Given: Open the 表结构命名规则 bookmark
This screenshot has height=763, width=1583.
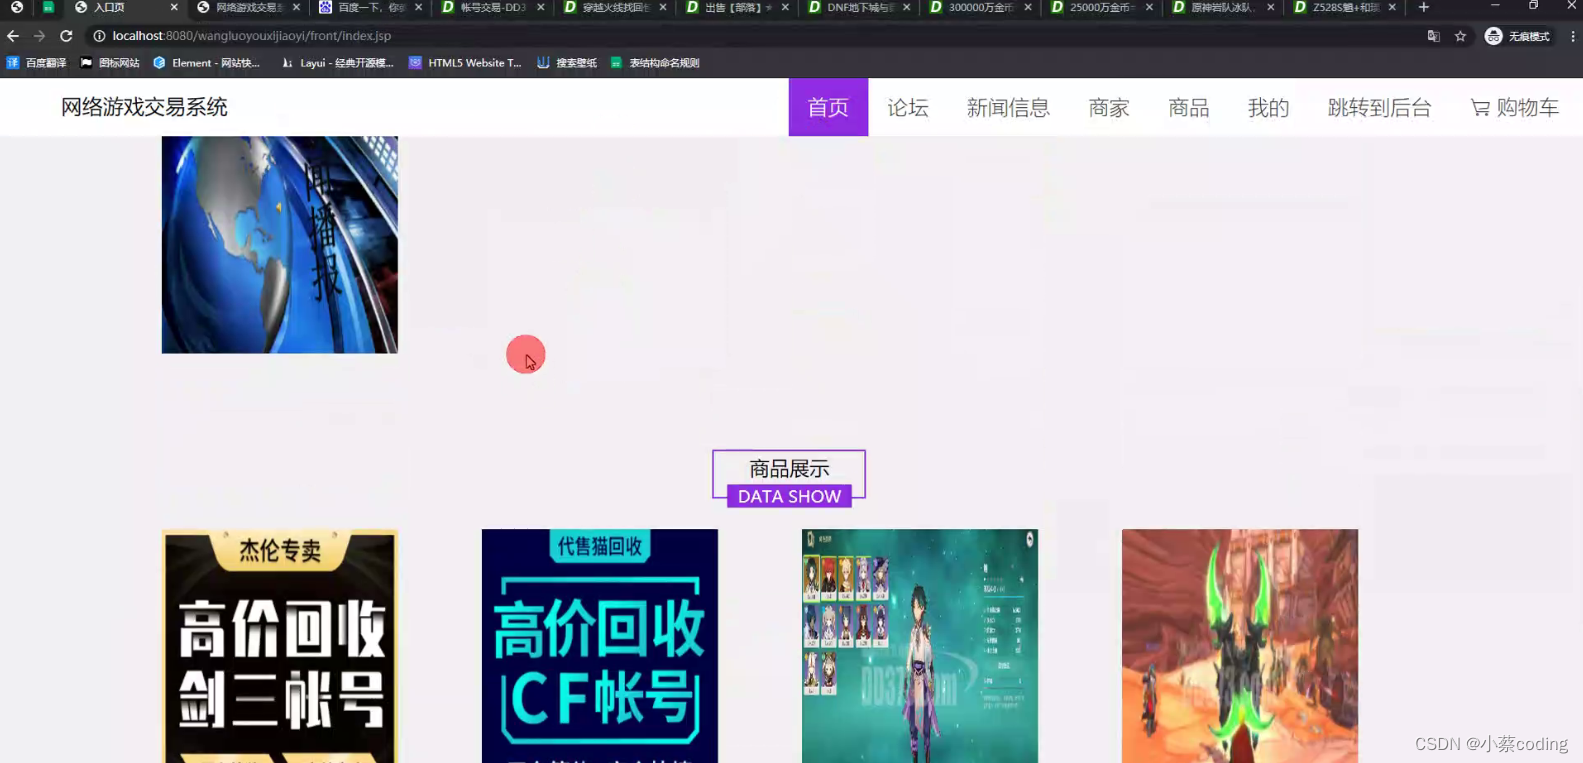Looking at the screenshot, I should pyautogui.click(x=655, y=63).
